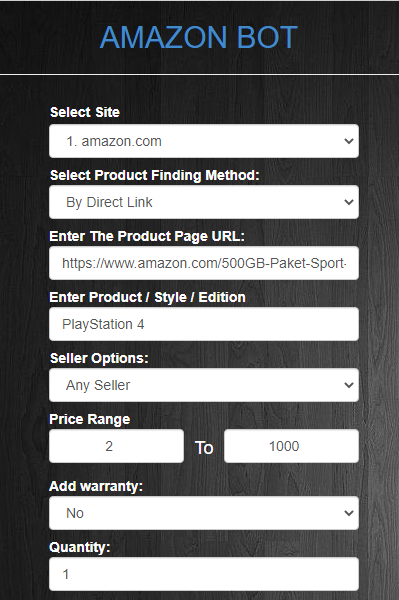Click the Quantity input field showing 1
399x600 pixels.
click(x=204, y=574)
